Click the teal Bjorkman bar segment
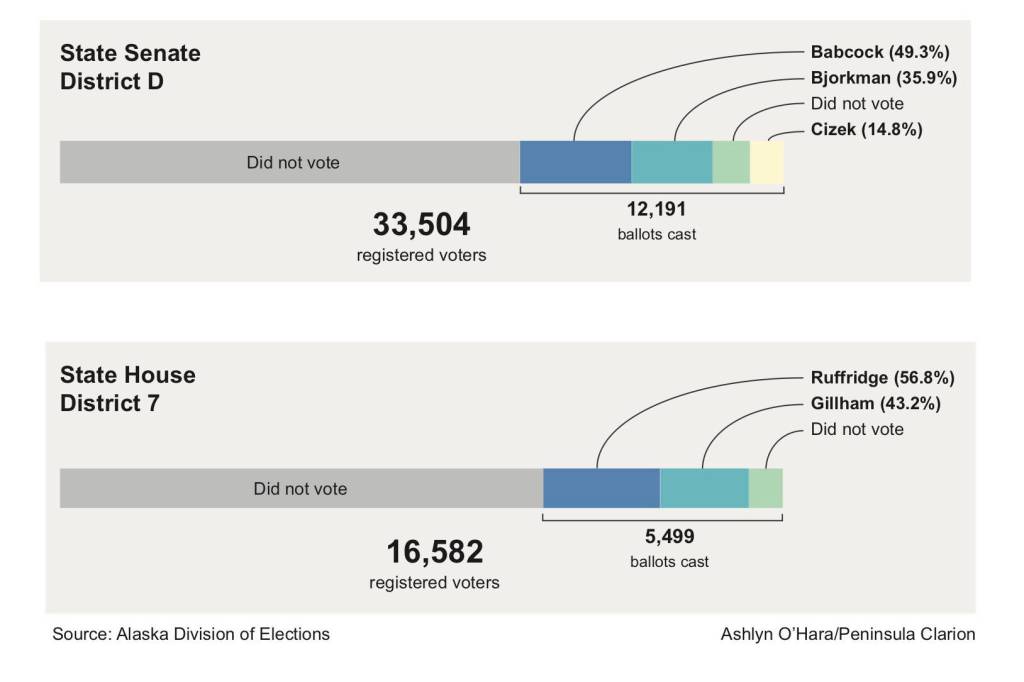The height and width of the screenshot is (682, 1024). click(x=671, y=162)
